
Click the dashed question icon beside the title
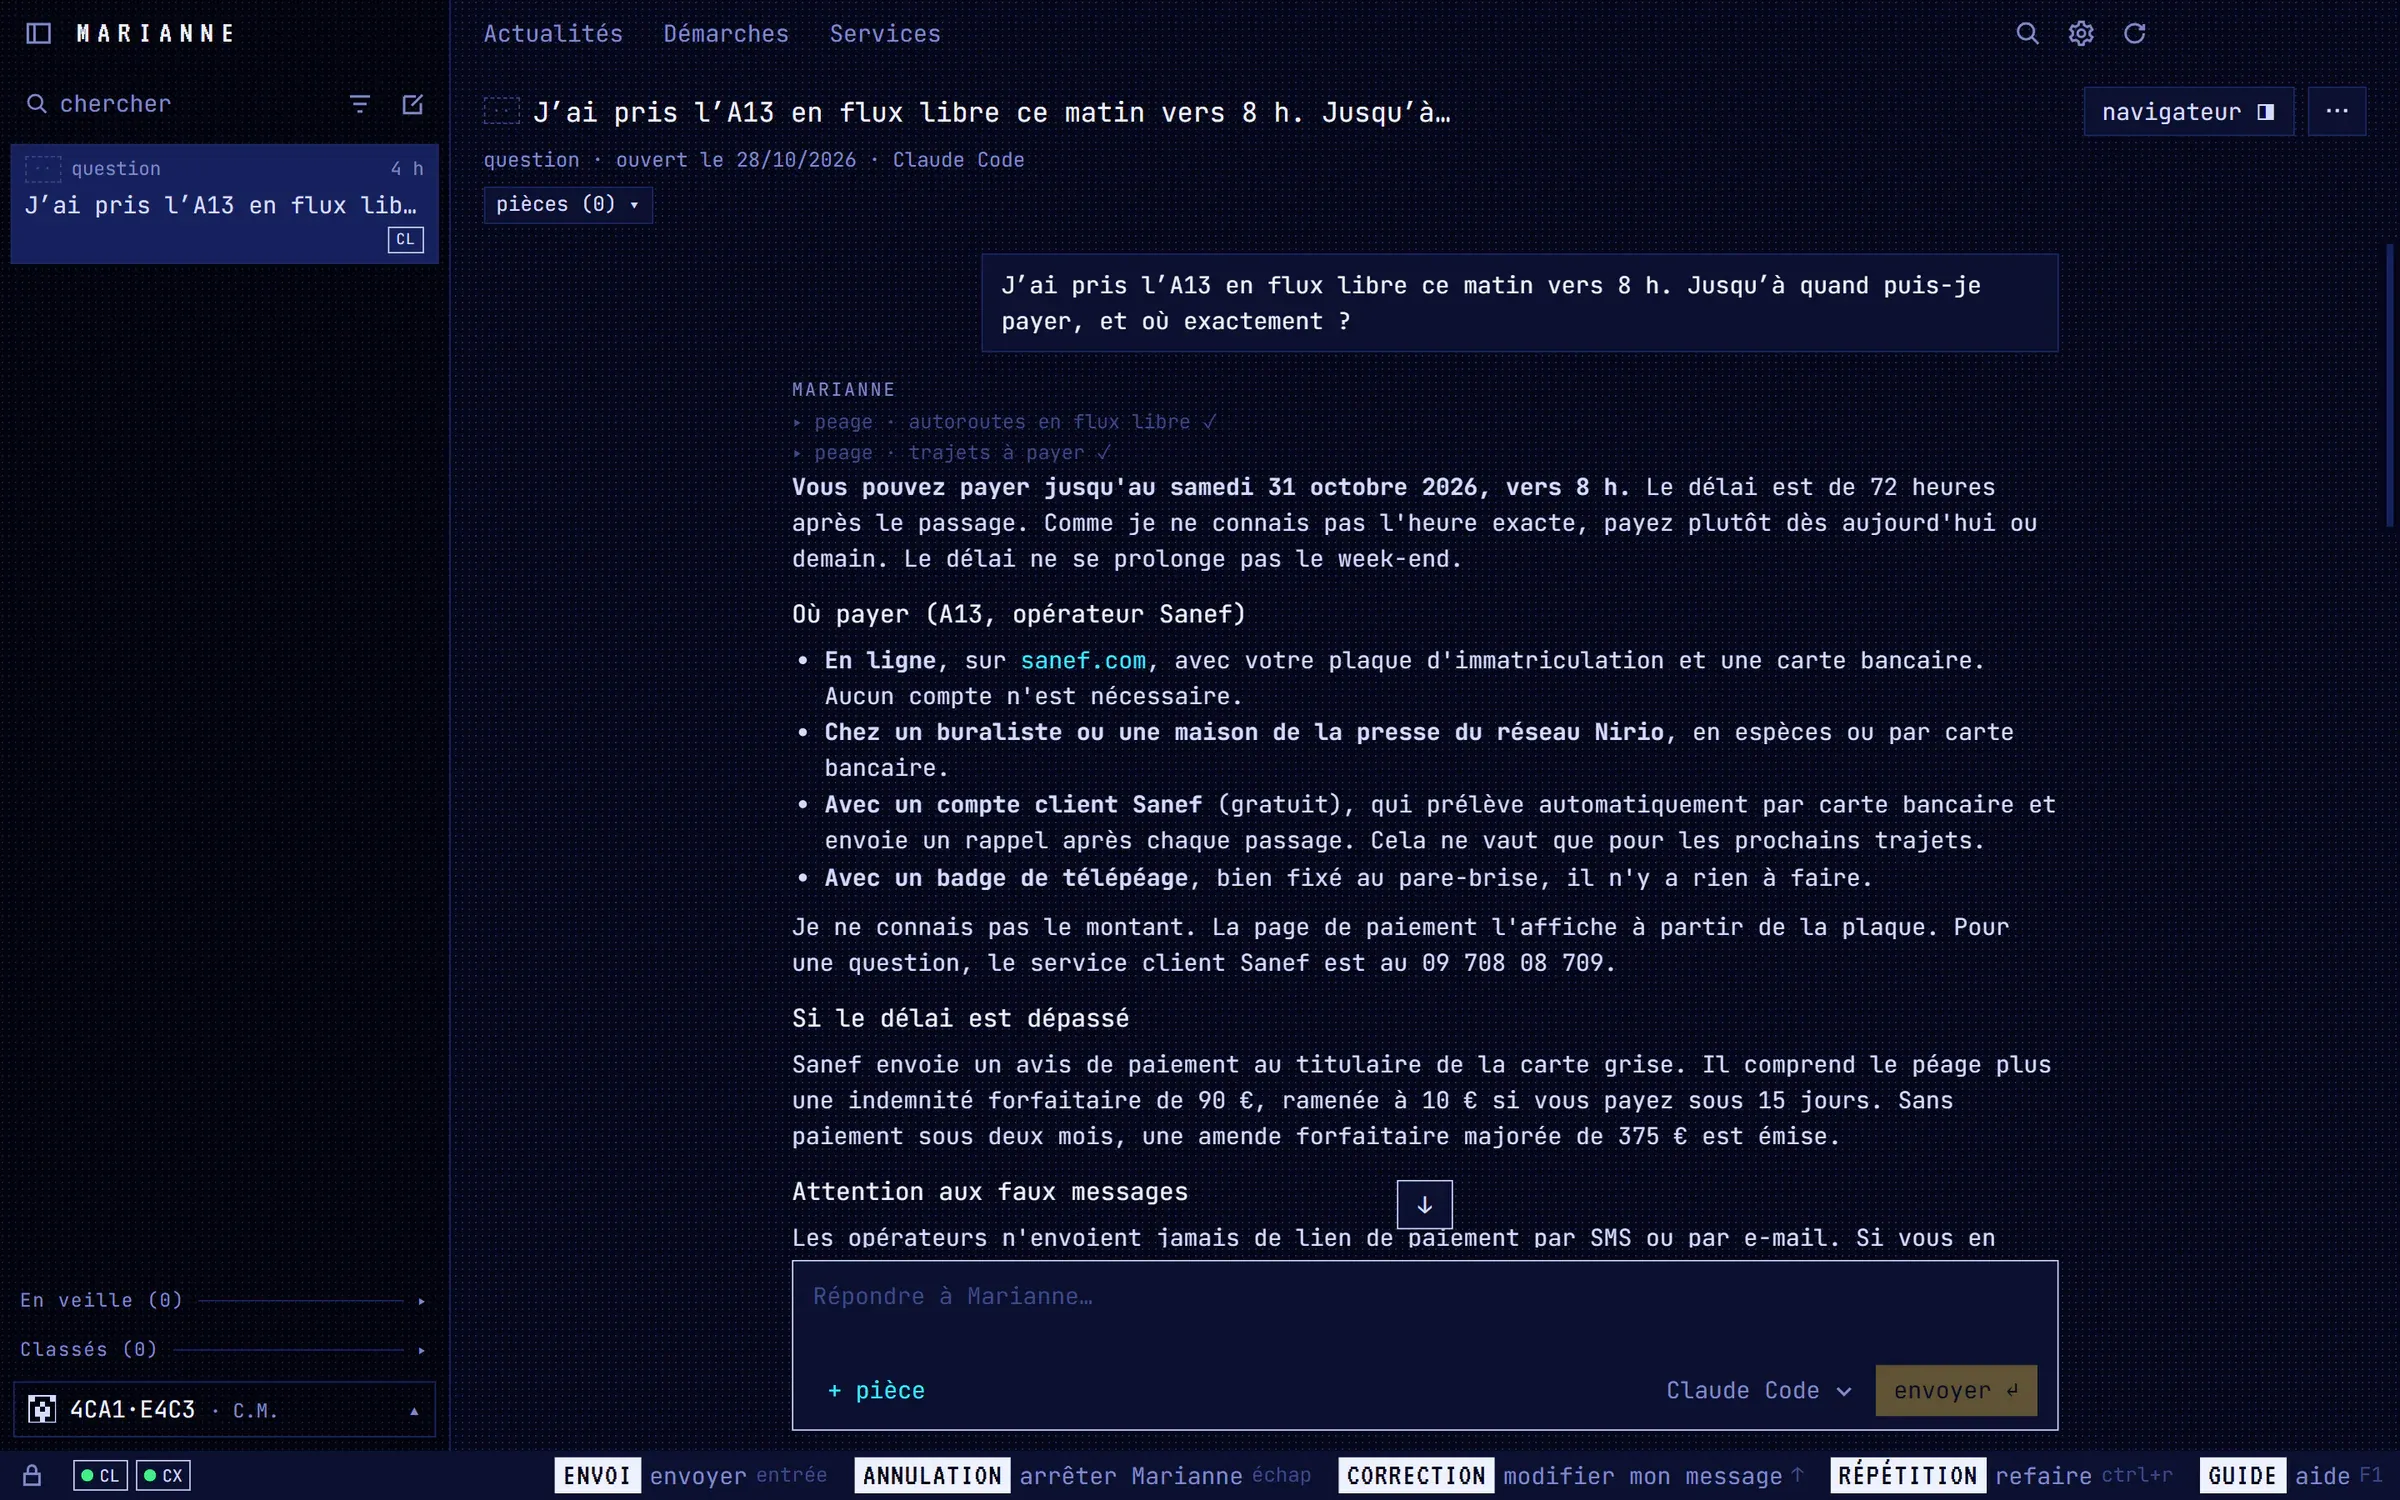[502, 111]
